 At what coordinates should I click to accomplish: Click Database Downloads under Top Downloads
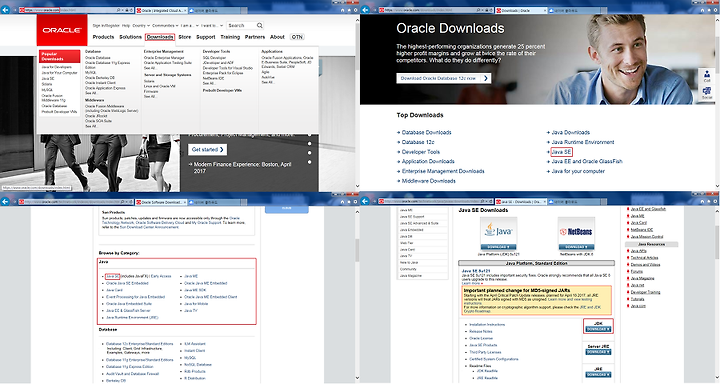(427, 132)
